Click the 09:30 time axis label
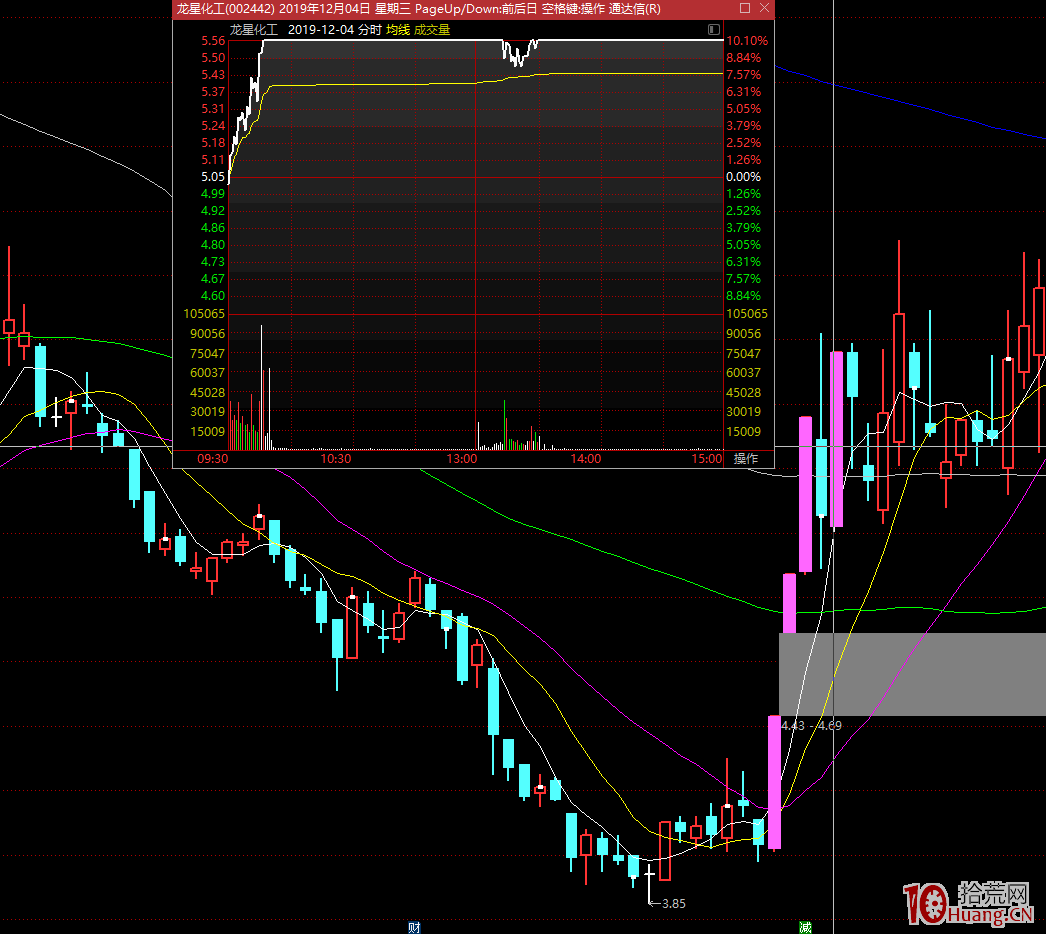This screenshot has height=934, width=1046. [x=213, y=458]
